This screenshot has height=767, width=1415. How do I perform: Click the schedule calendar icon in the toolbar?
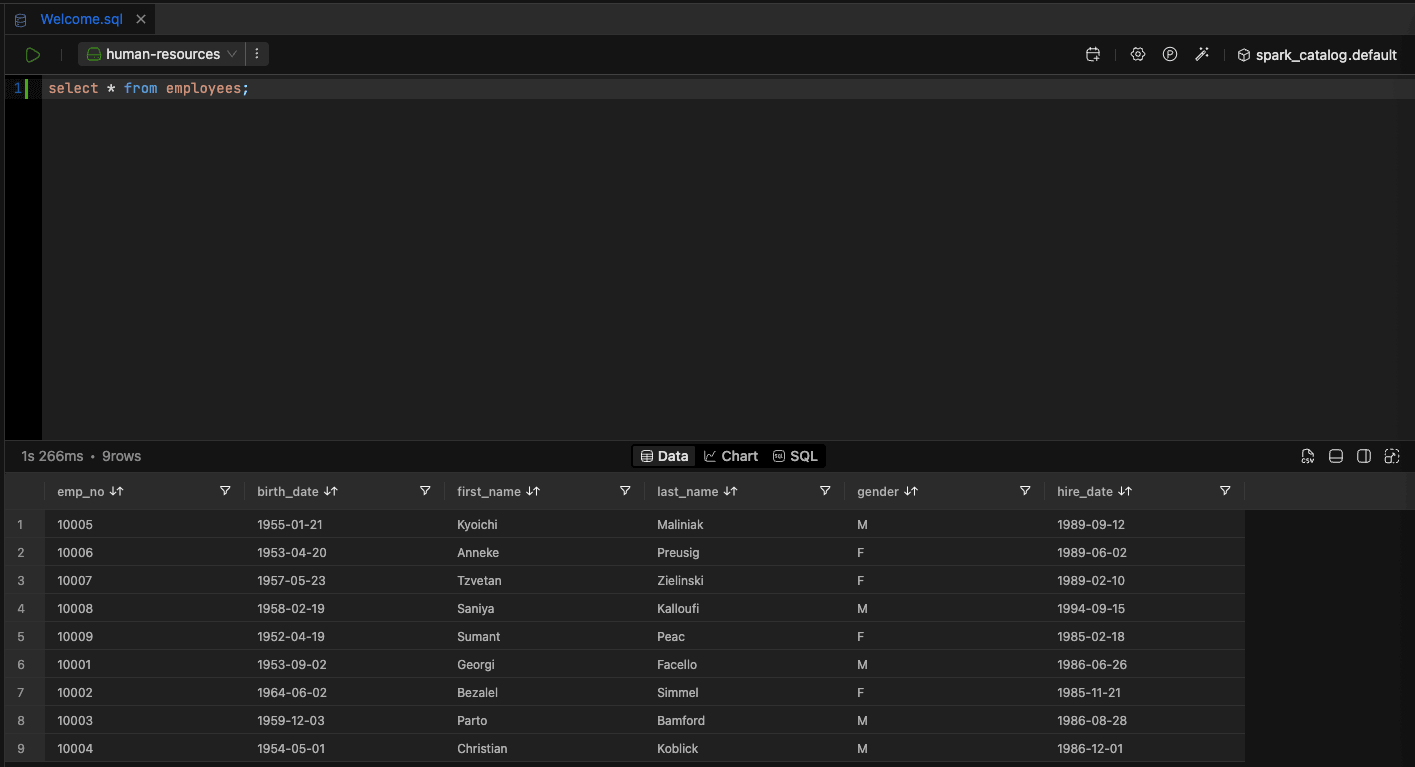1092,55
